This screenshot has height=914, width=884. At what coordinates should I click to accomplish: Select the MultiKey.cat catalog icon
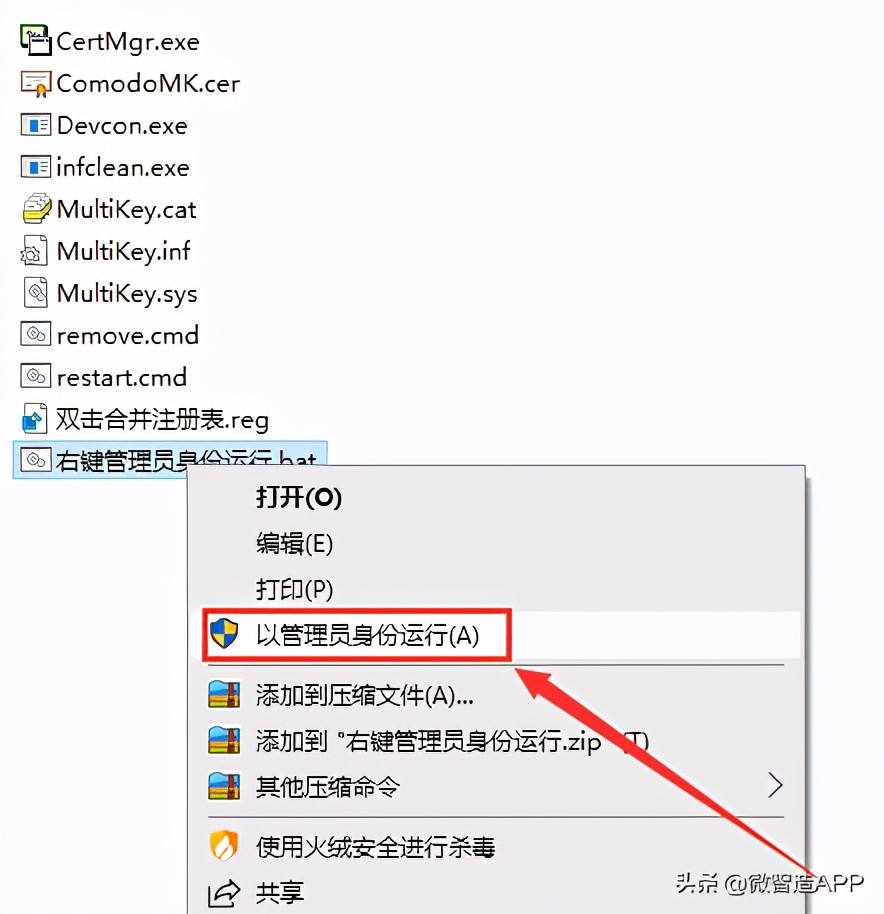36,209
